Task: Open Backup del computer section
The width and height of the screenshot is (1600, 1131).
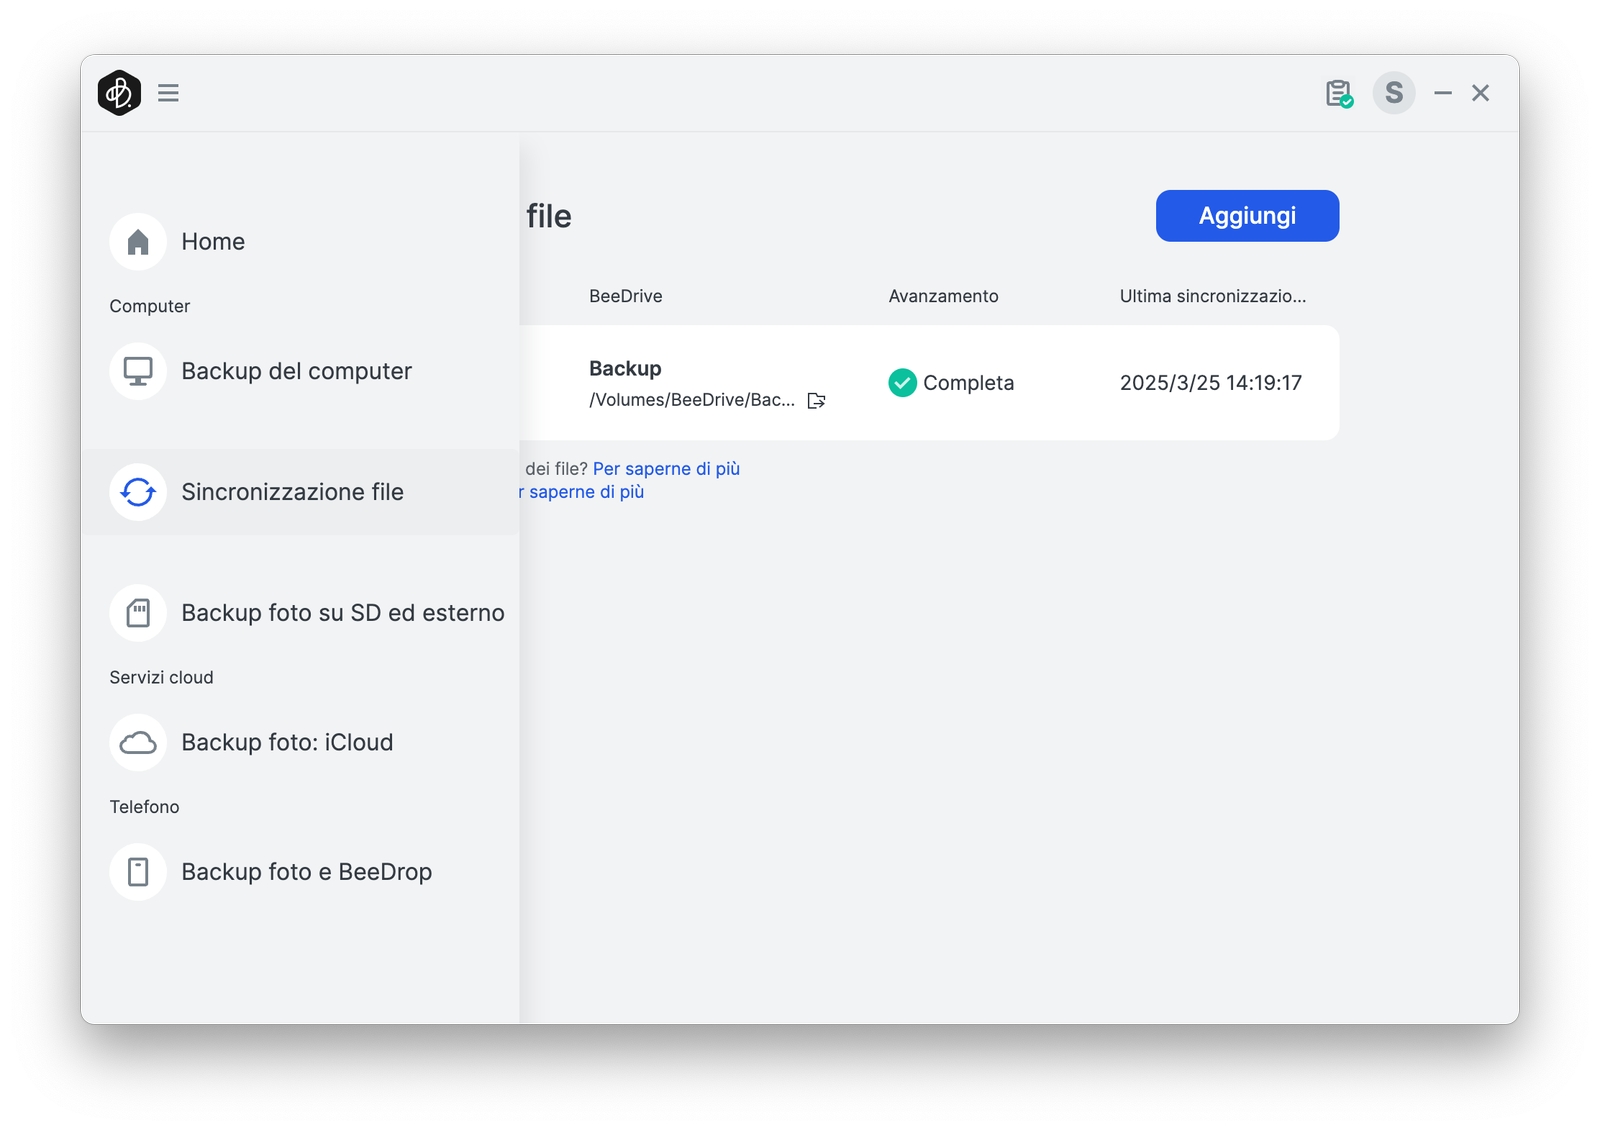Action: click(296, 371)
